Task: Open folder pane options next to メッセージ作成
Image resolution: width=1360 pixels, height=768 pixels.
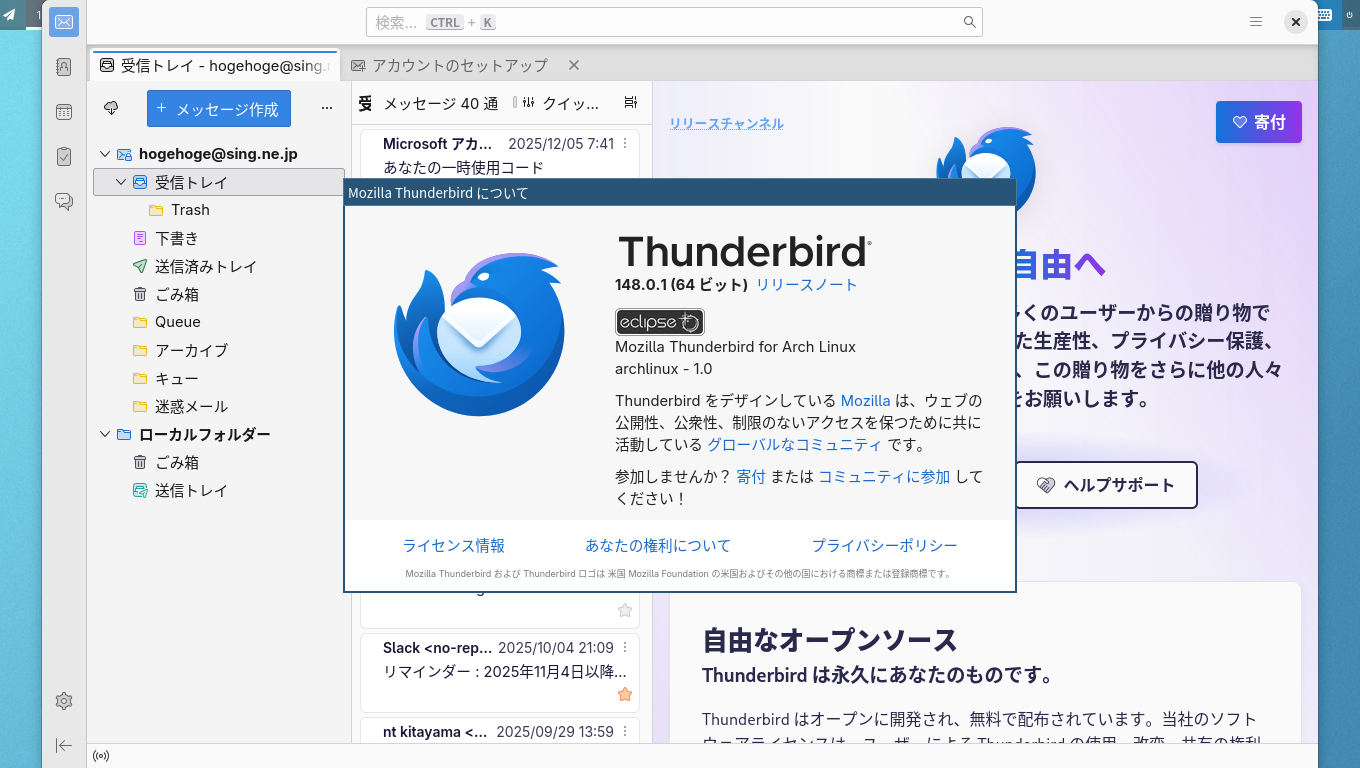Action: click(327, 108)
